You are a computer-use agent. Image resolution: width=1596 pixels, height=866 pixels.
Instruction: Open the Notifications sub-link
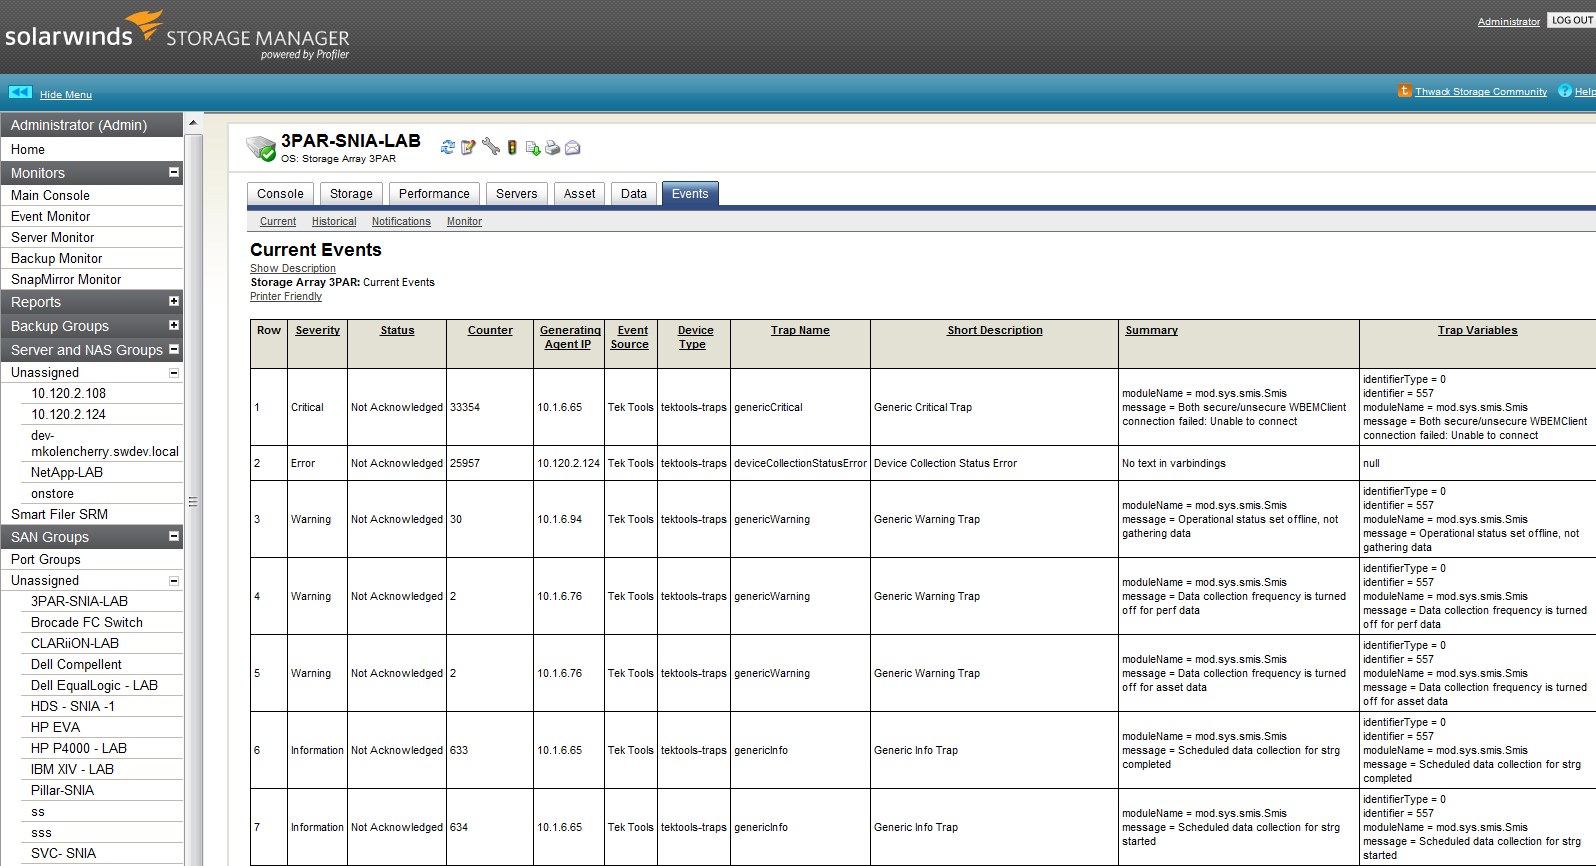[x=401, y=222]
